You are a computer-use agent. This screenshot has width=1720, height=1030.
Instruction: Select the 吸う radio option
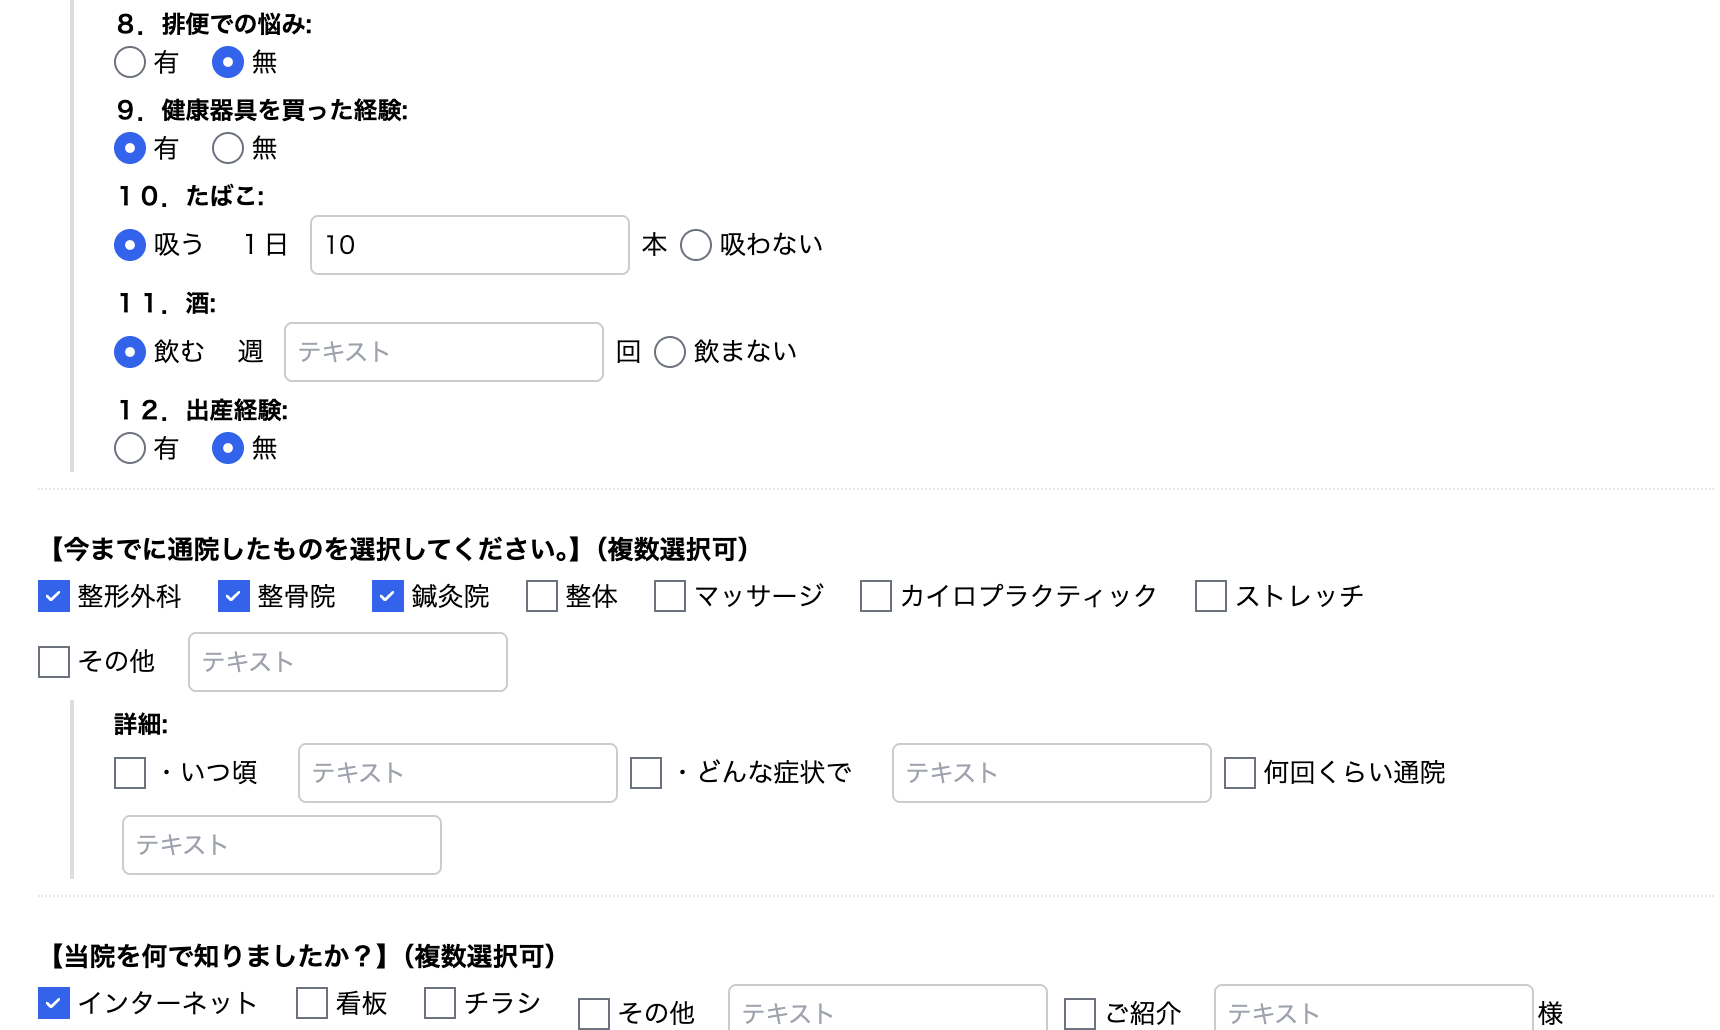pos(129,244)
